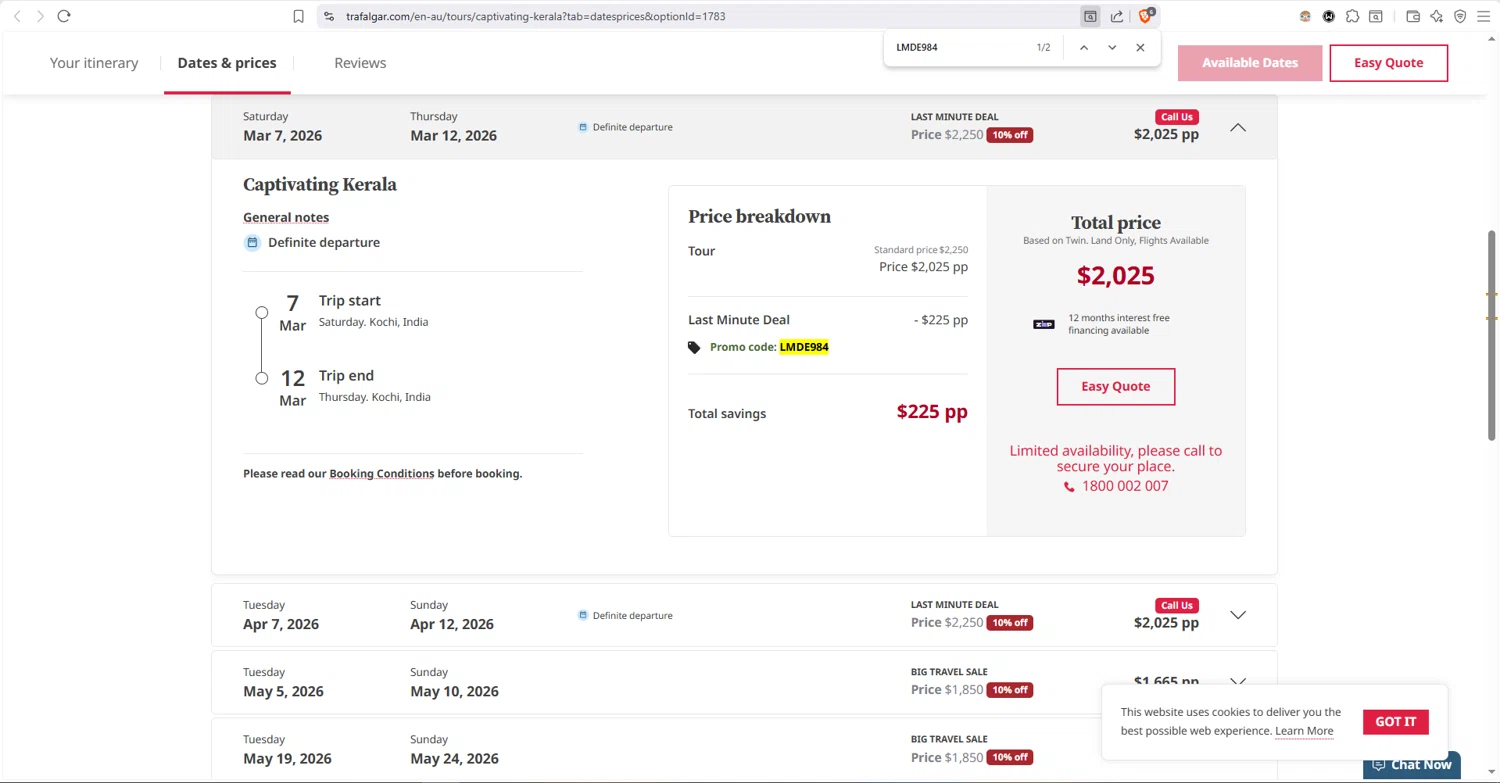This screenshot has width=1500, height=783.
Task: Open the Your itinerary tab
Action: pyautogui.click(x=94, y=62)
